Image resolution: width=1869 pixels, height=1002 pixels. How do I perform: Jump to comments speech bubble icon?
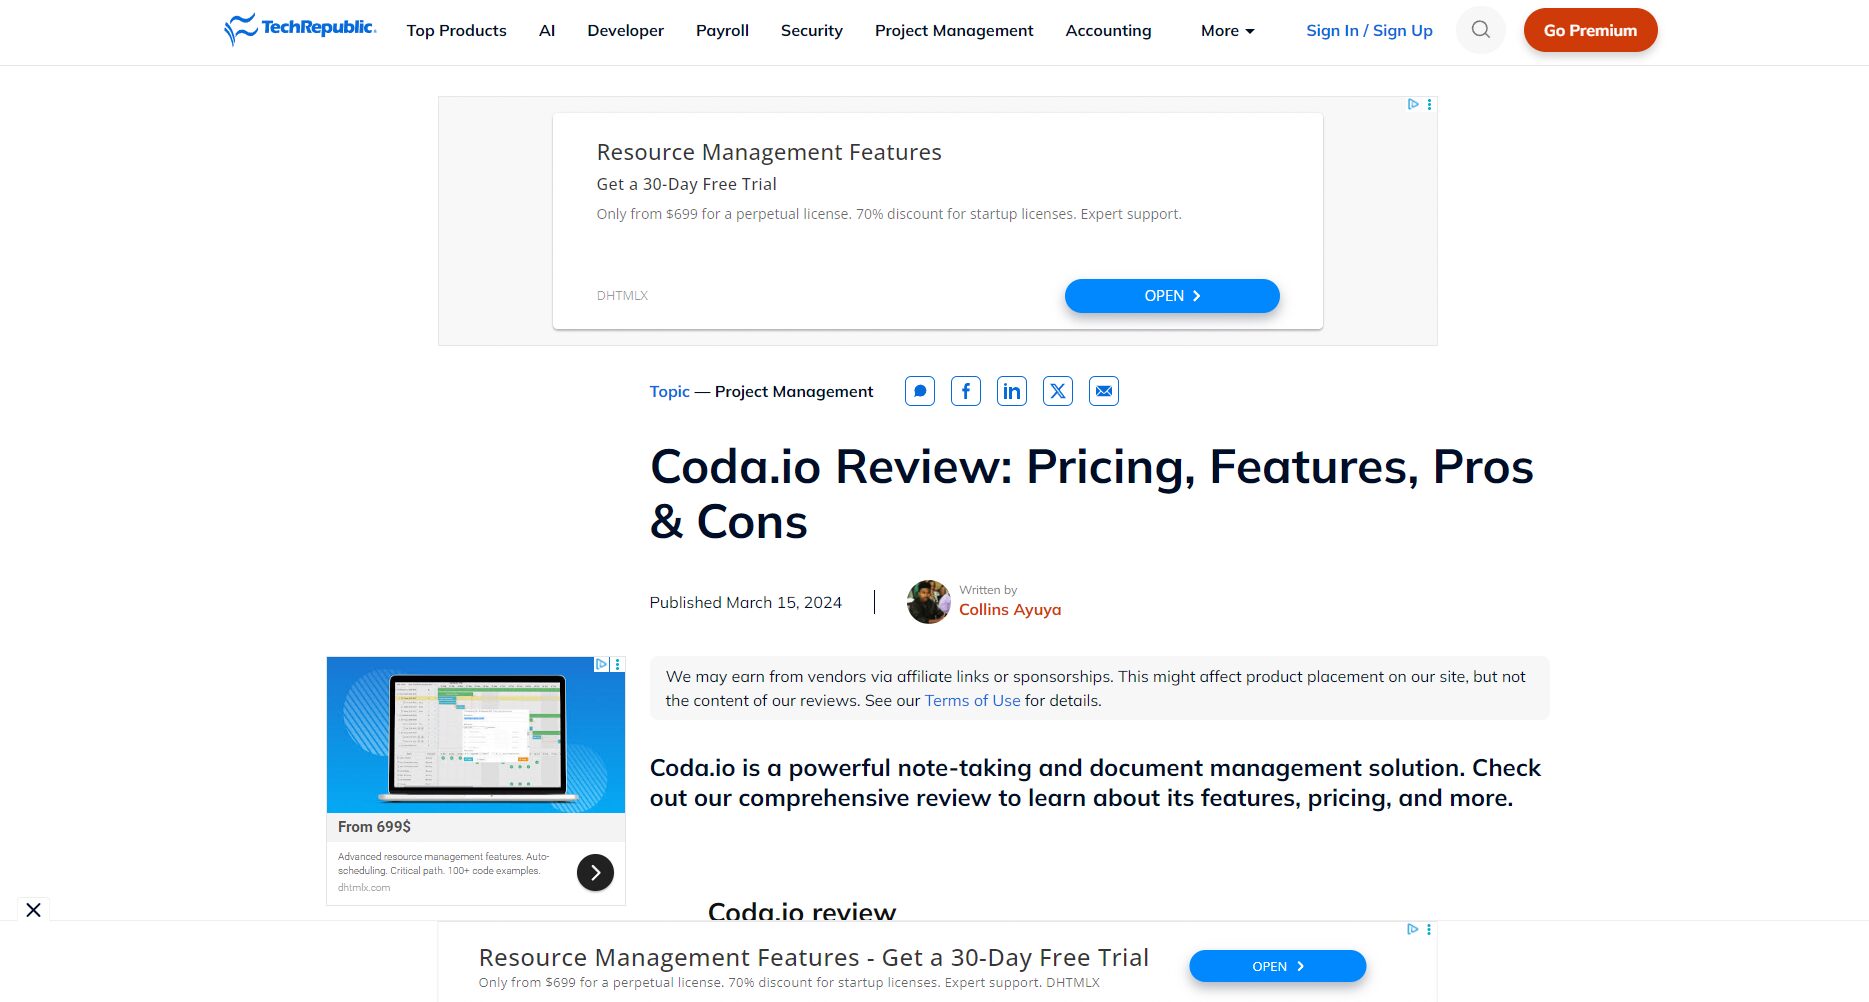[x=919, y=391]
